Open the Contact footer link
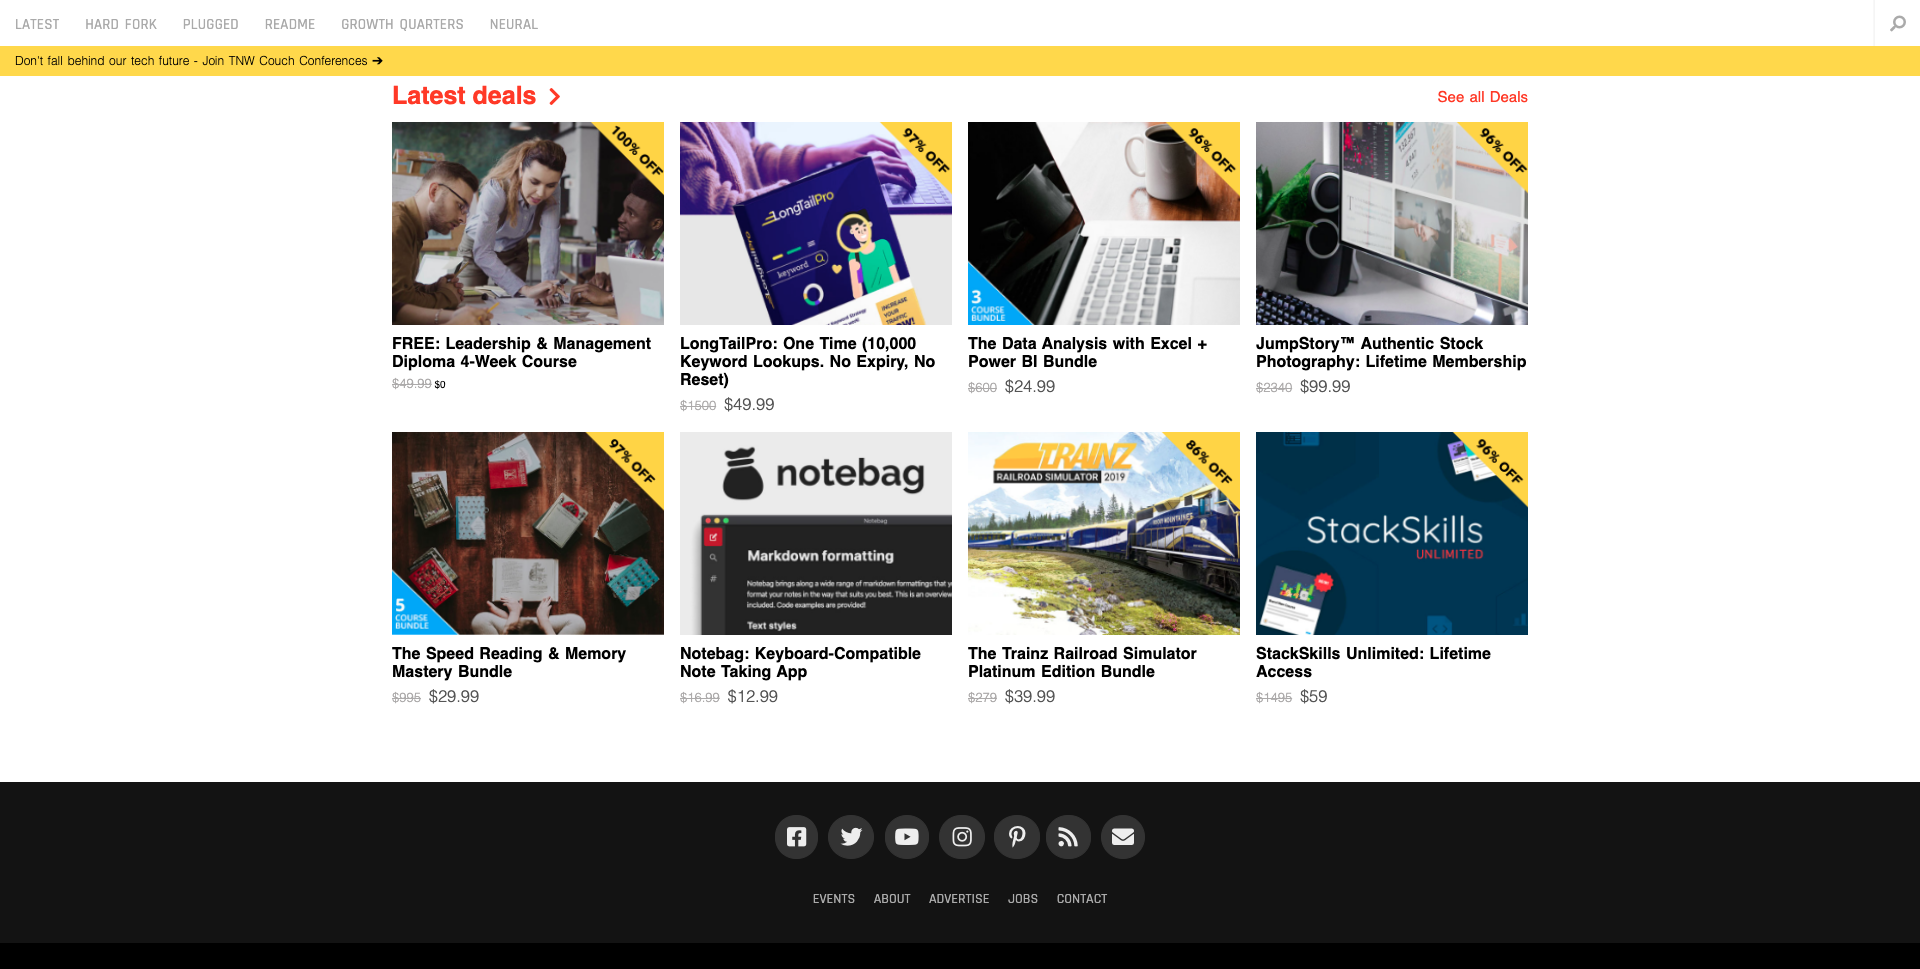The height and width of the screenshot is (969, 1920). pos(1082,899)
